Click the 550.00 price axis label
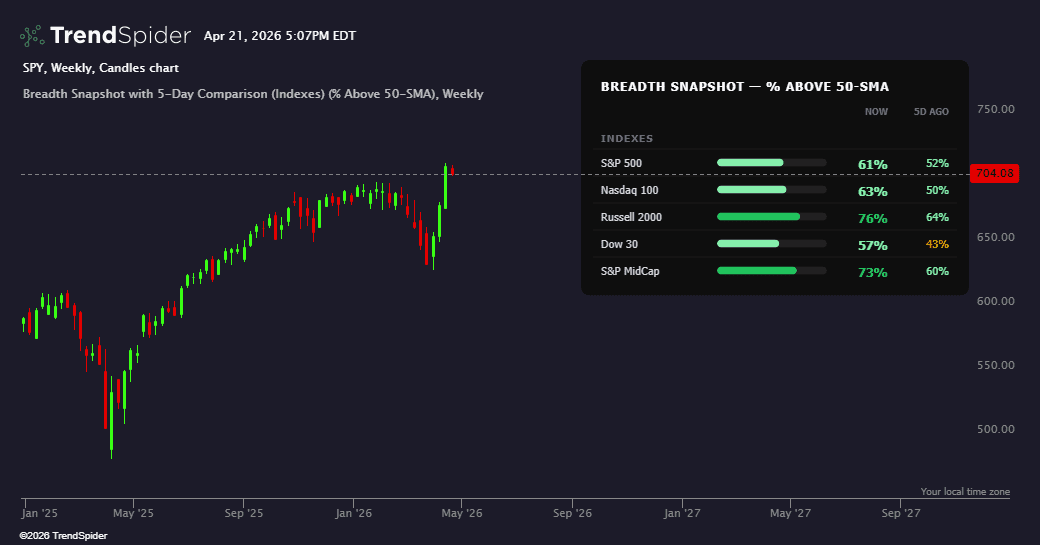1040x545 pixels. click(x=996, y=365)
